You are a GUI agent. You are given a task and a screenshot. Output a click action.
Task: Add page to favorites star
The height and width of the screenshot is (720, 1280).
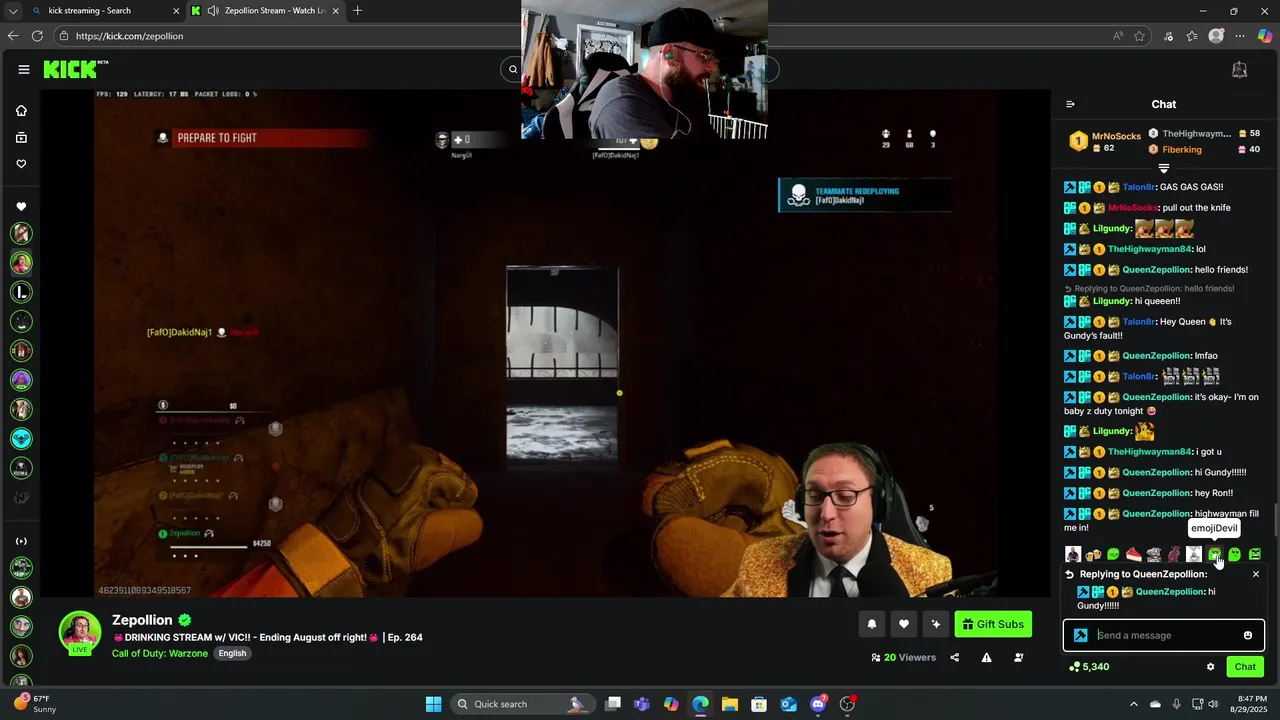(1139, 36)
